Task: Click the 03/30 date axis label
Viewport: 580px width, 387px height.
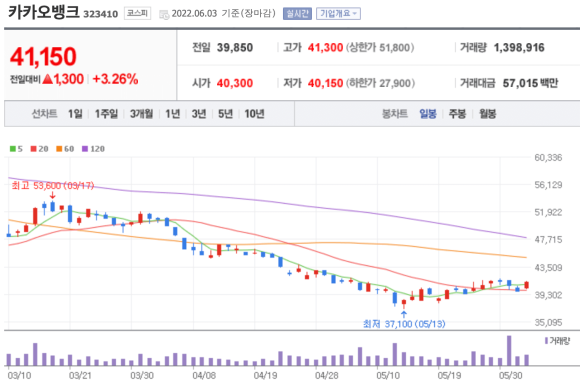Action: tap(142, 376)
